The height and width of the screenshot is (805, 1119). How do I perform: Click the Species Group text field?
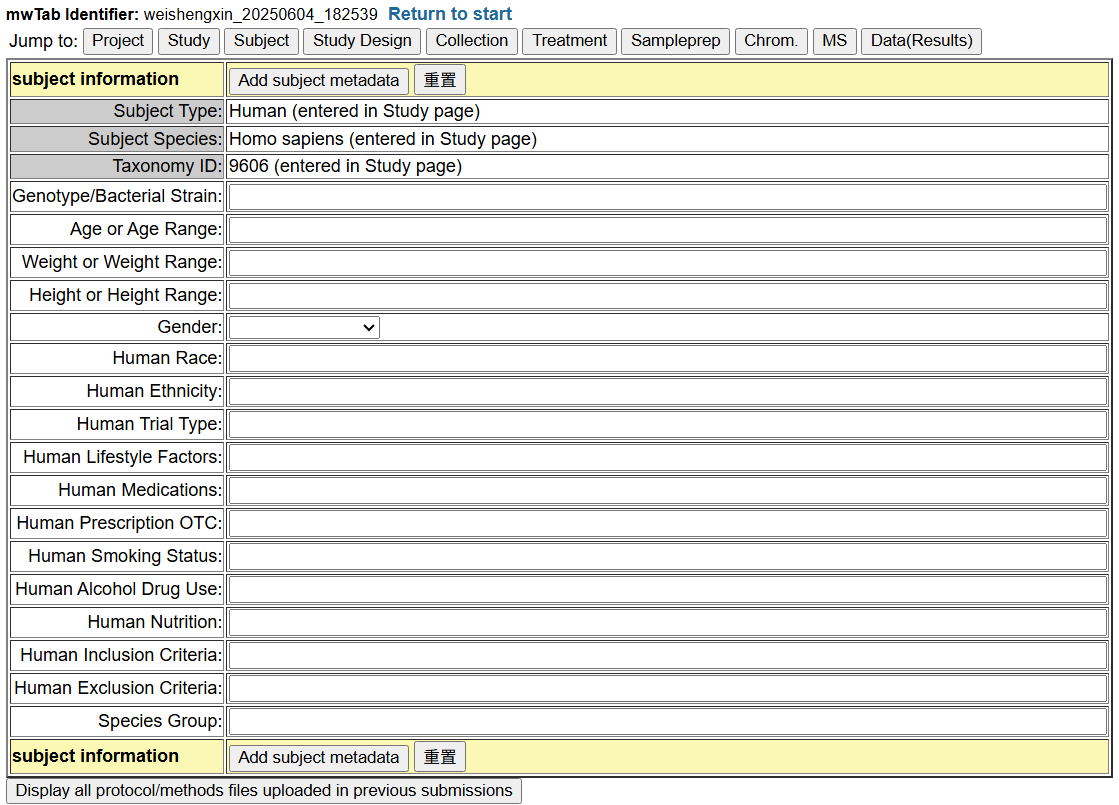[x=667, y=721]
